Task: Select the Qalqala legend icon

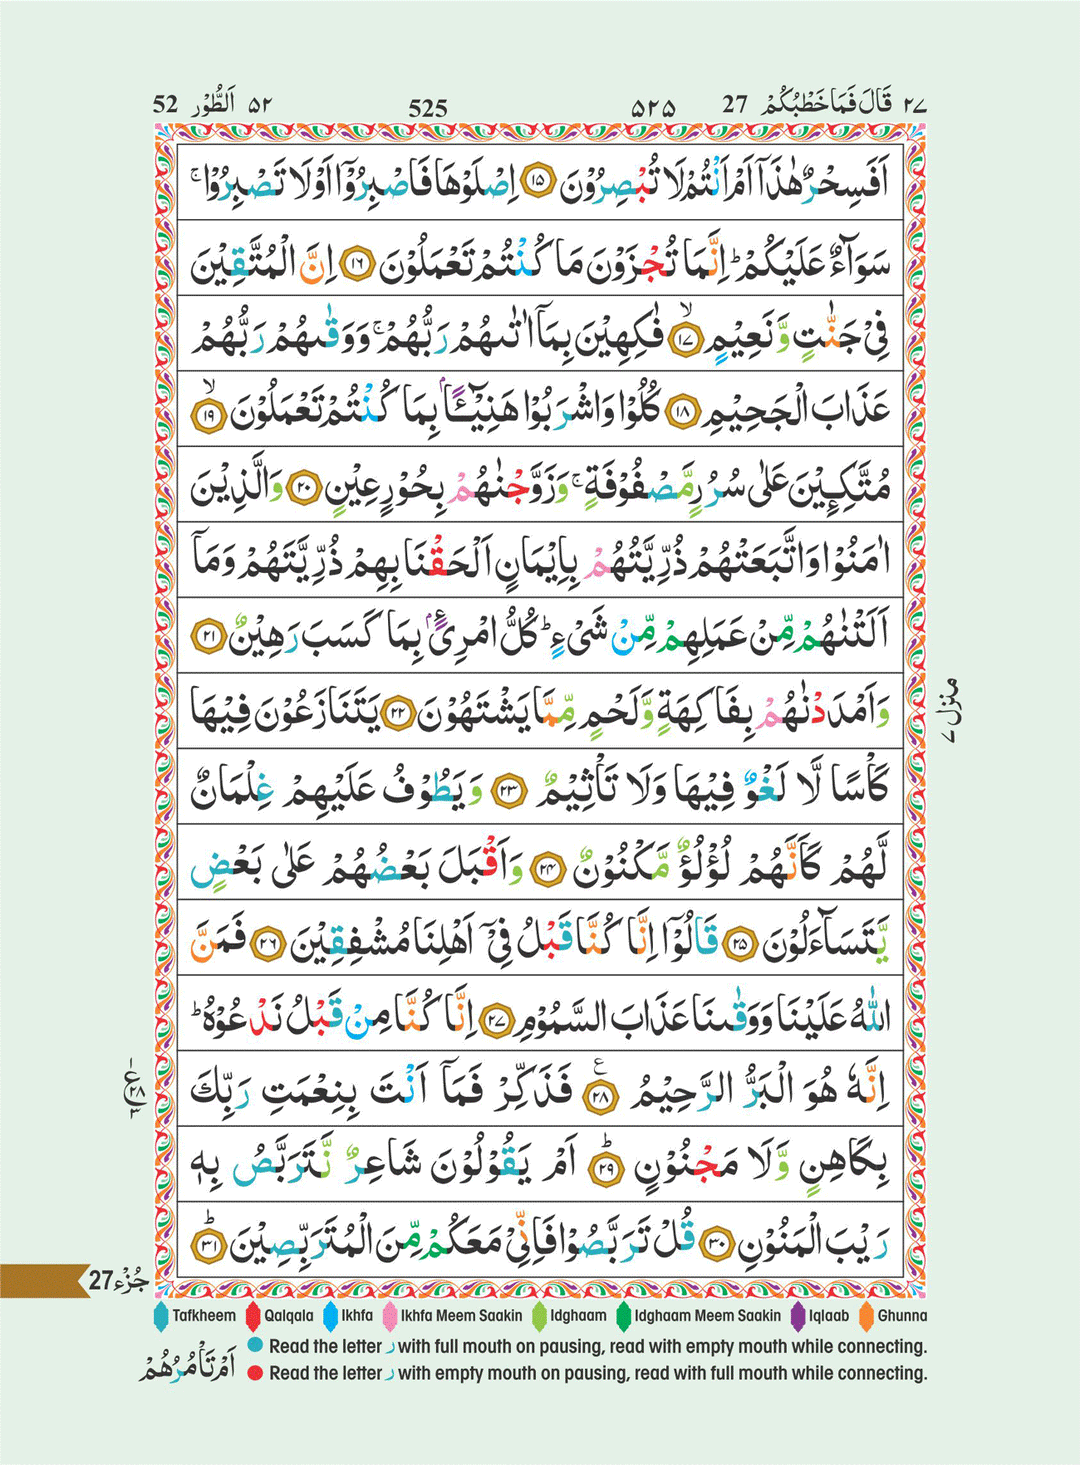Action: tap(252, 1316)
